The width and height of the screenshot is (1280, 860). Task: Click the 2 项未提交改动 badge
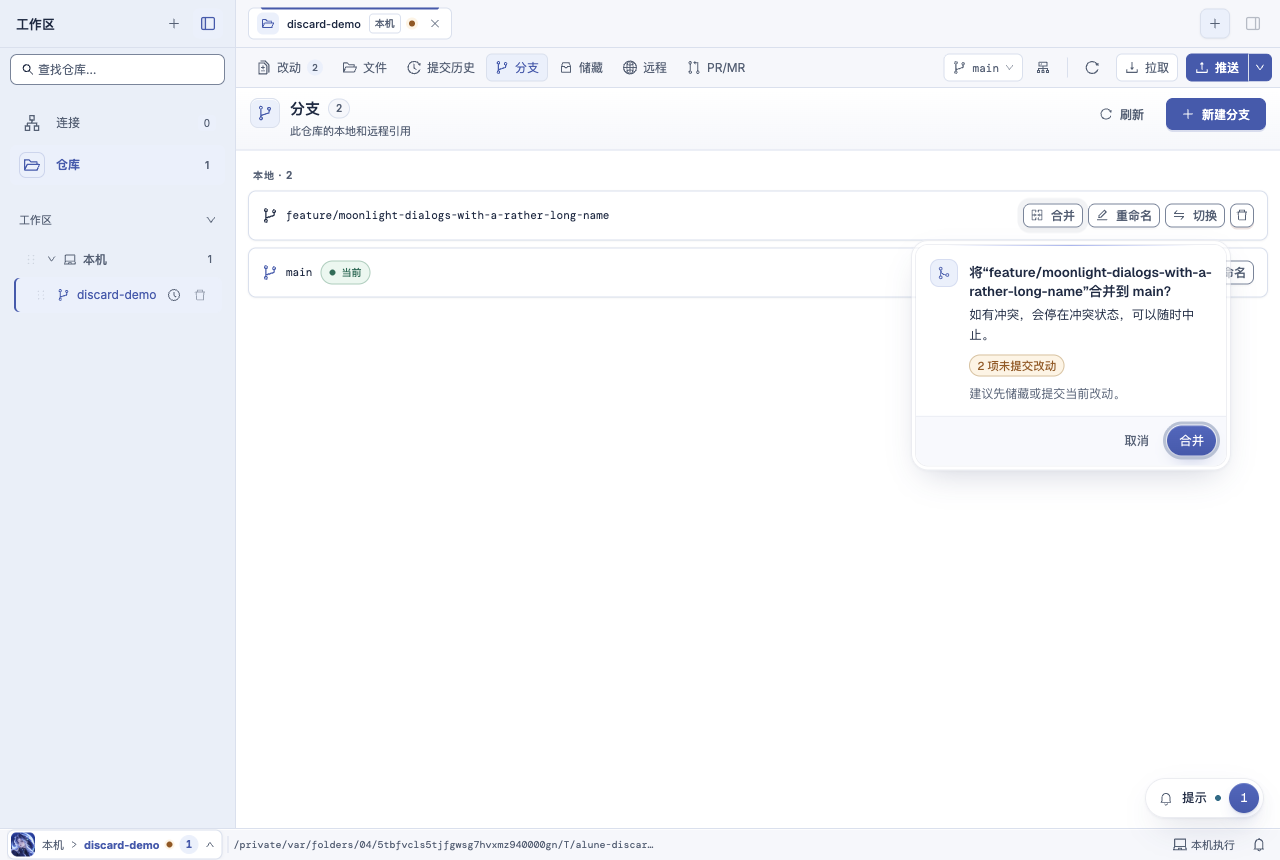[x=1017, y=366]
